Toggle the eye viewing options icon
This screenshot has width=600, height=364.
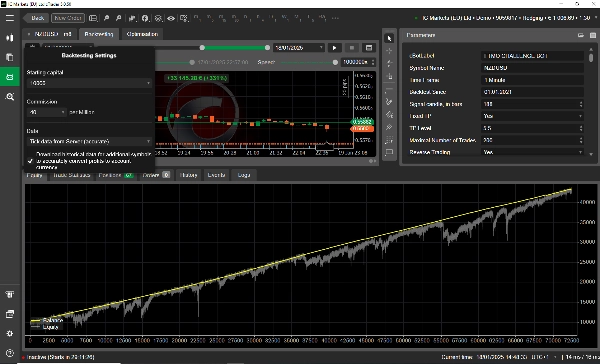click(171, 18)
